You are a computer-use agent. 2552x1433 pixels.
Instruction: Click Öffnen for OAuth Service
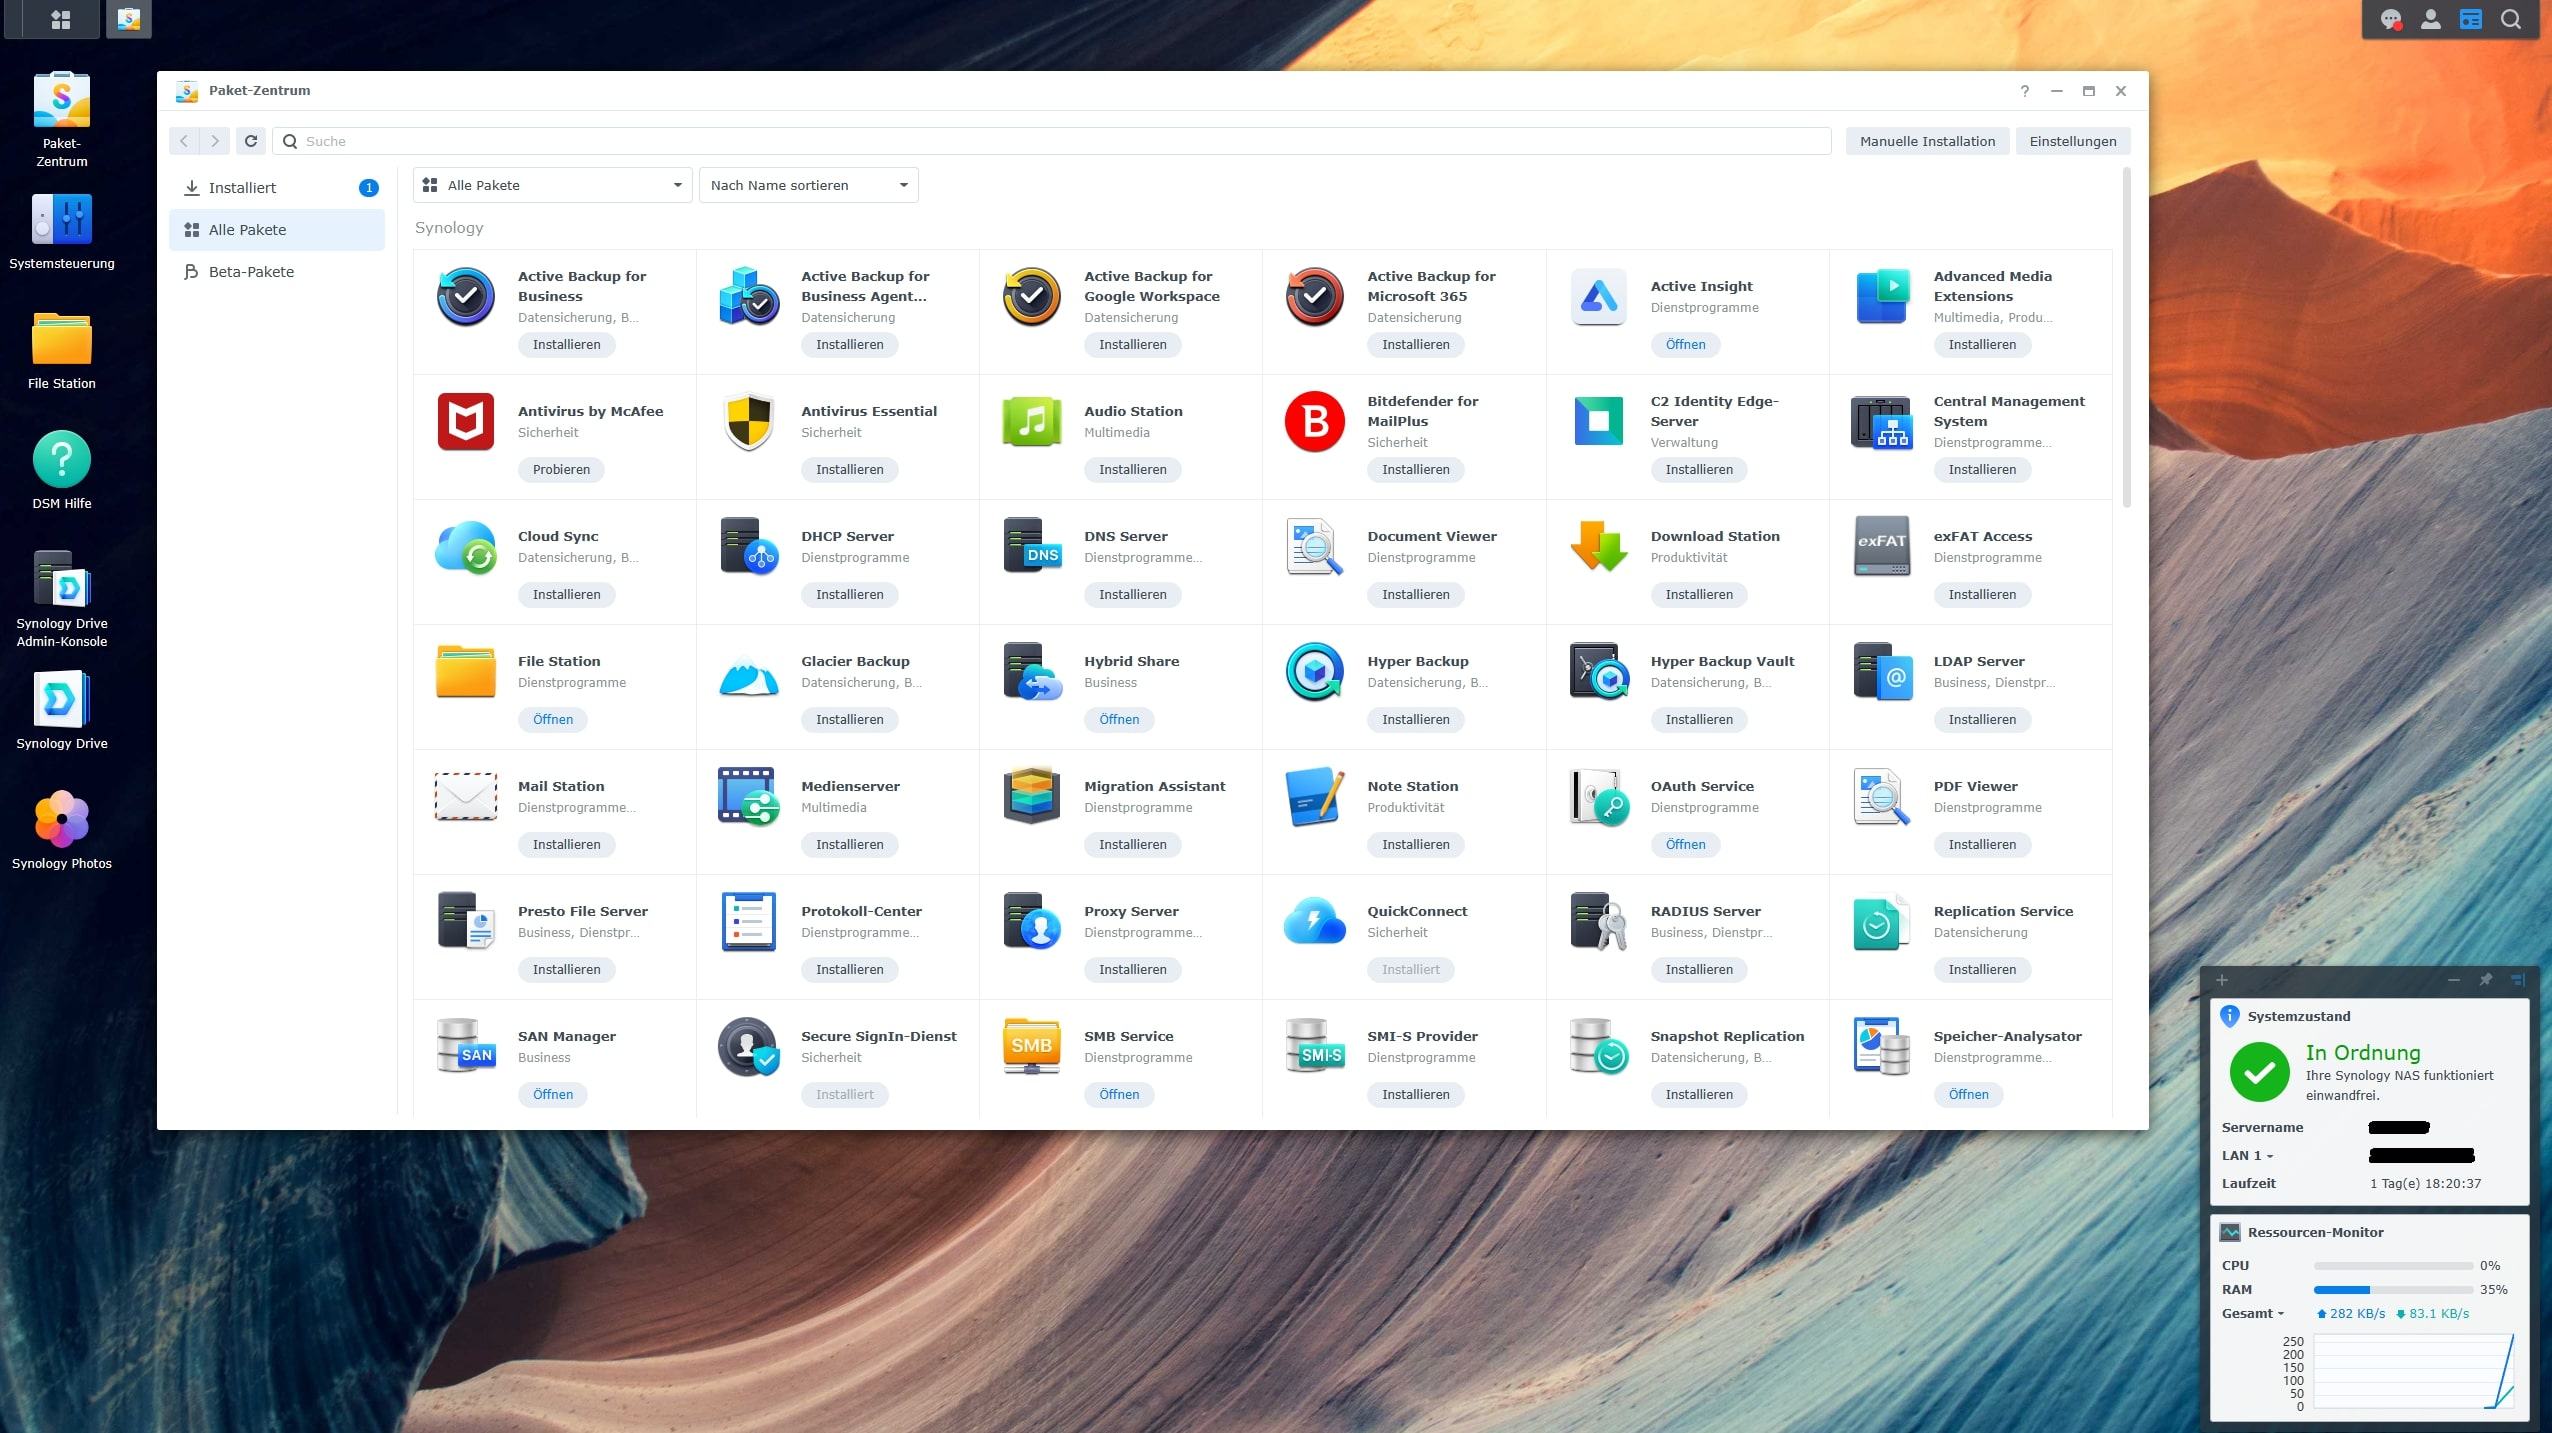pos(1685,844)
